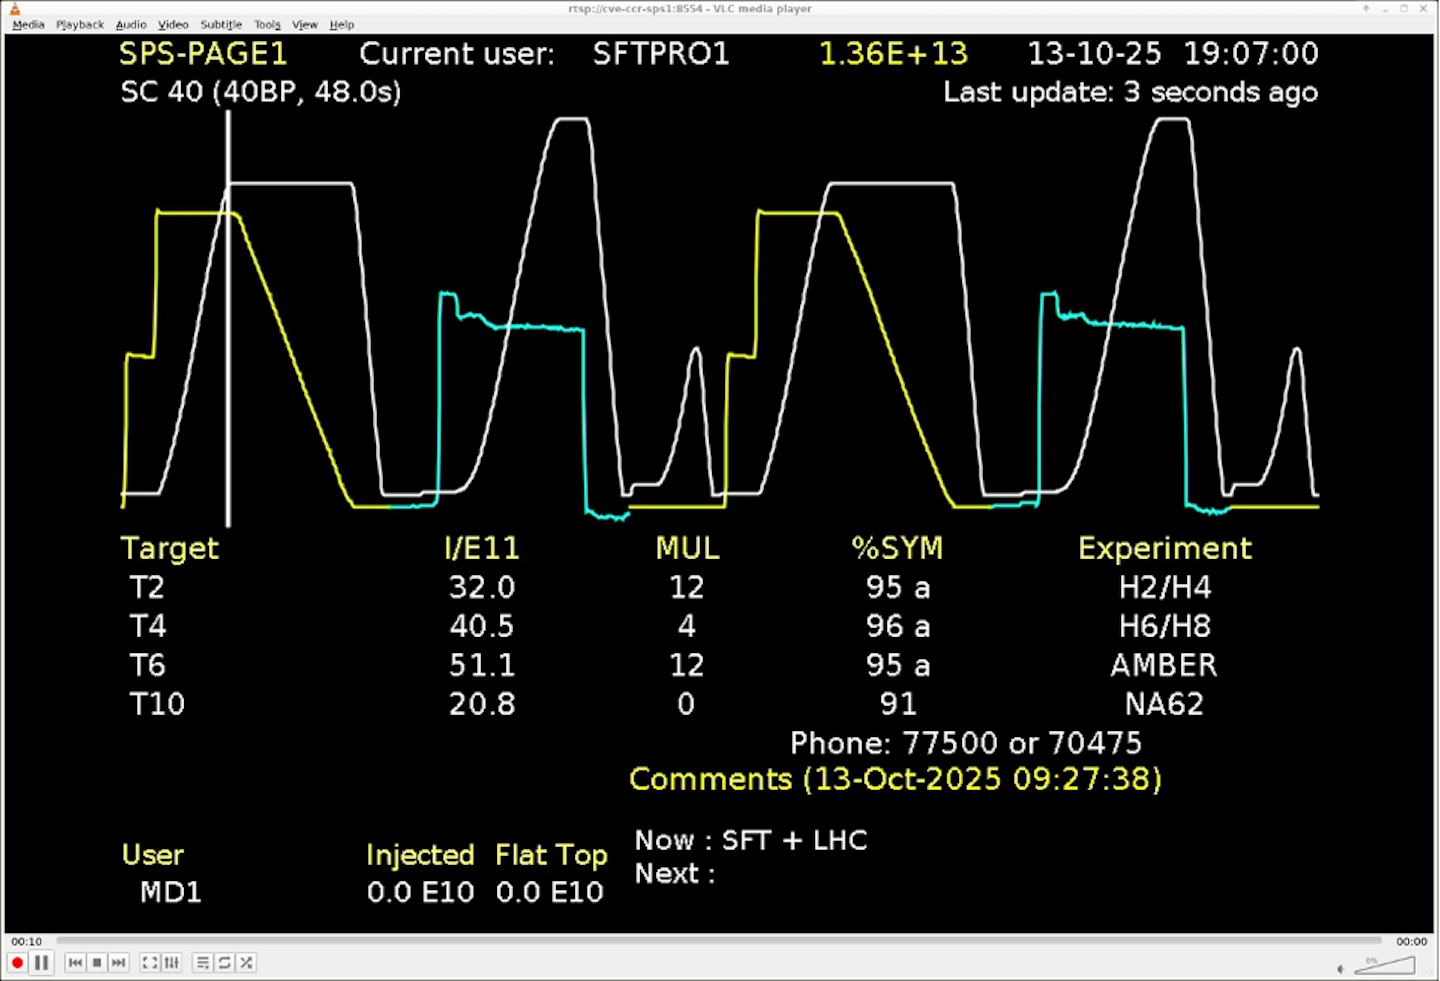
Task: Skip to previous media item
Action: pyautogui.click(x=75, y=962)
